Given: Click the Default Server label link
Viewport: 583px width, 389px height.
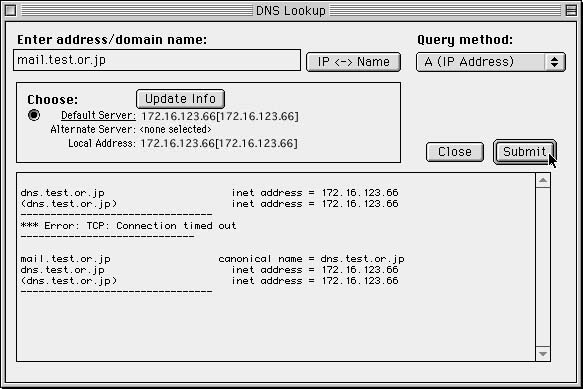Looking at the screenshot, I should (99, 116).
